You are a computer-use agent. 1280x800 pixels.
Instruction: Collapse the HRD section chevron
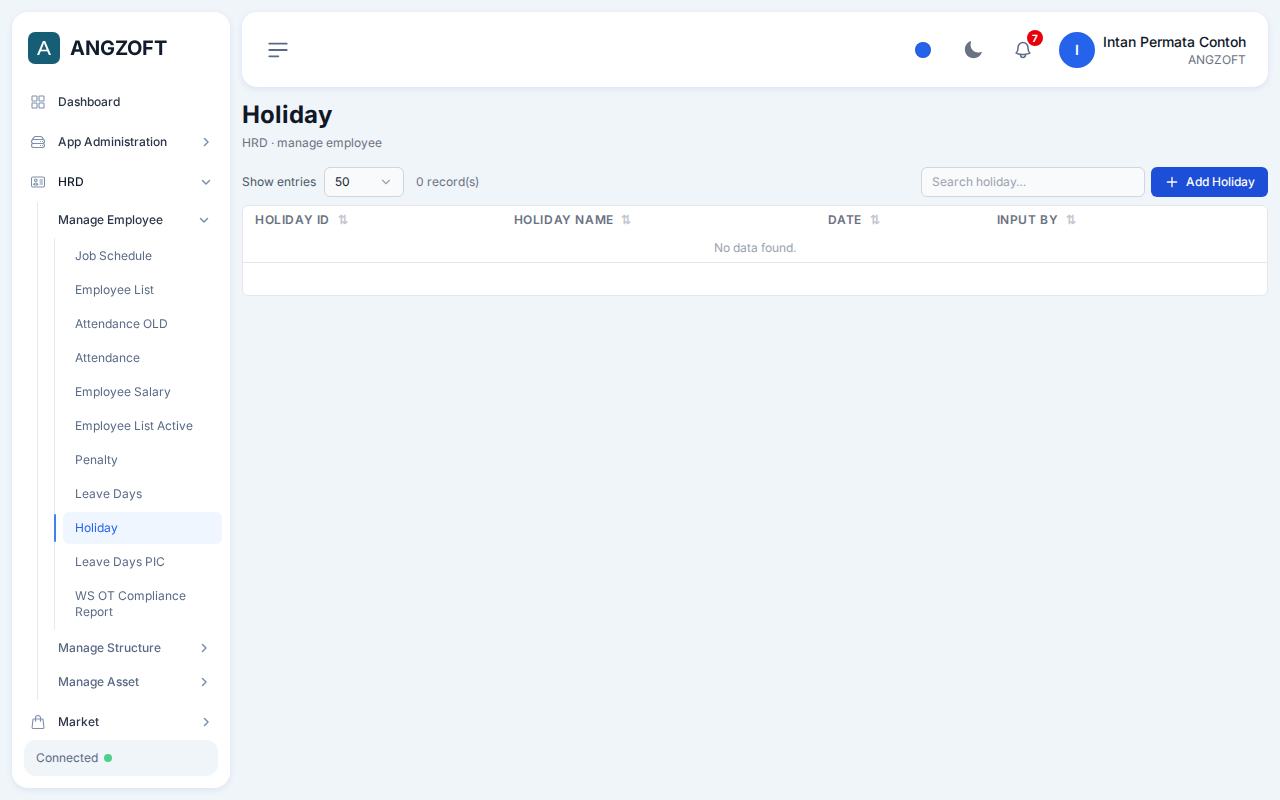click(206, 182)
